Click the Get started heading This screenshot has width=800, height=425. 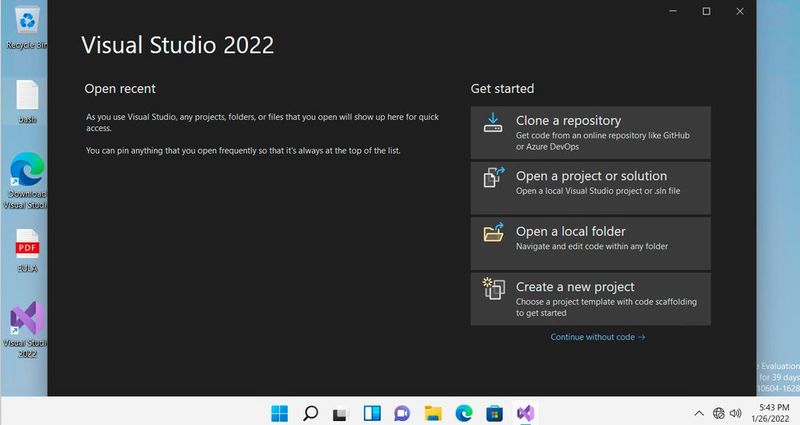pos(502,89)
